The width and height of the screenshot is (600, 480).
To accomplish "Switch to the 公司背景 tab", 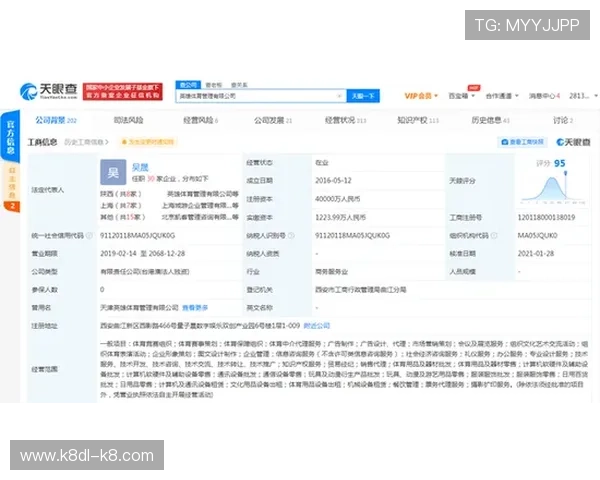I will click(x=56, y=120).
